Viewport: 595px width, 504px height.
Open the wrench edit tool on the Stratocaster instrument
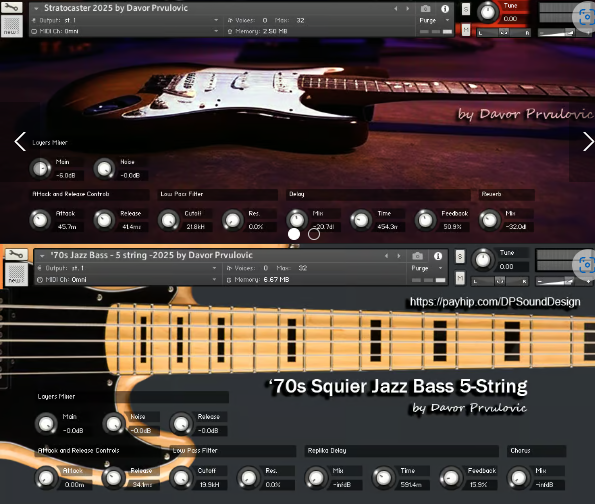[11, 7]
